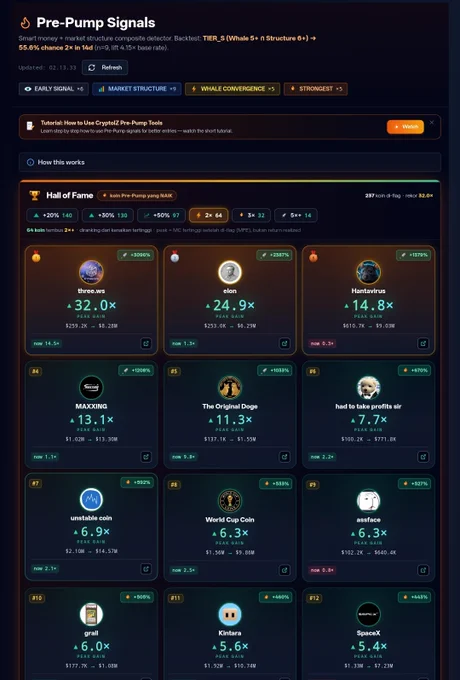The width and height of the screenshot is (460, 680).
Task: Click the MAXXING coin logo
Action: click(91, 387)
